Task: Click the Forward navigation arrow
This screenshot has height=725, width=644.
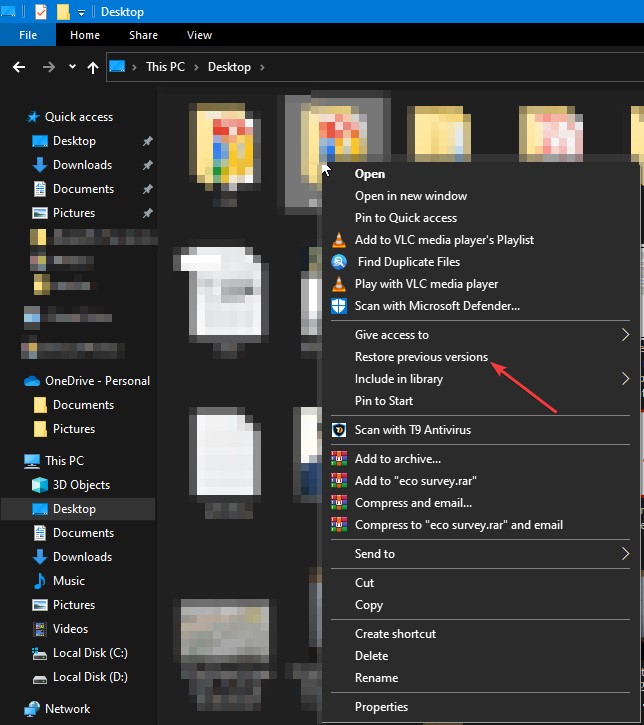Action: [49, 68]
